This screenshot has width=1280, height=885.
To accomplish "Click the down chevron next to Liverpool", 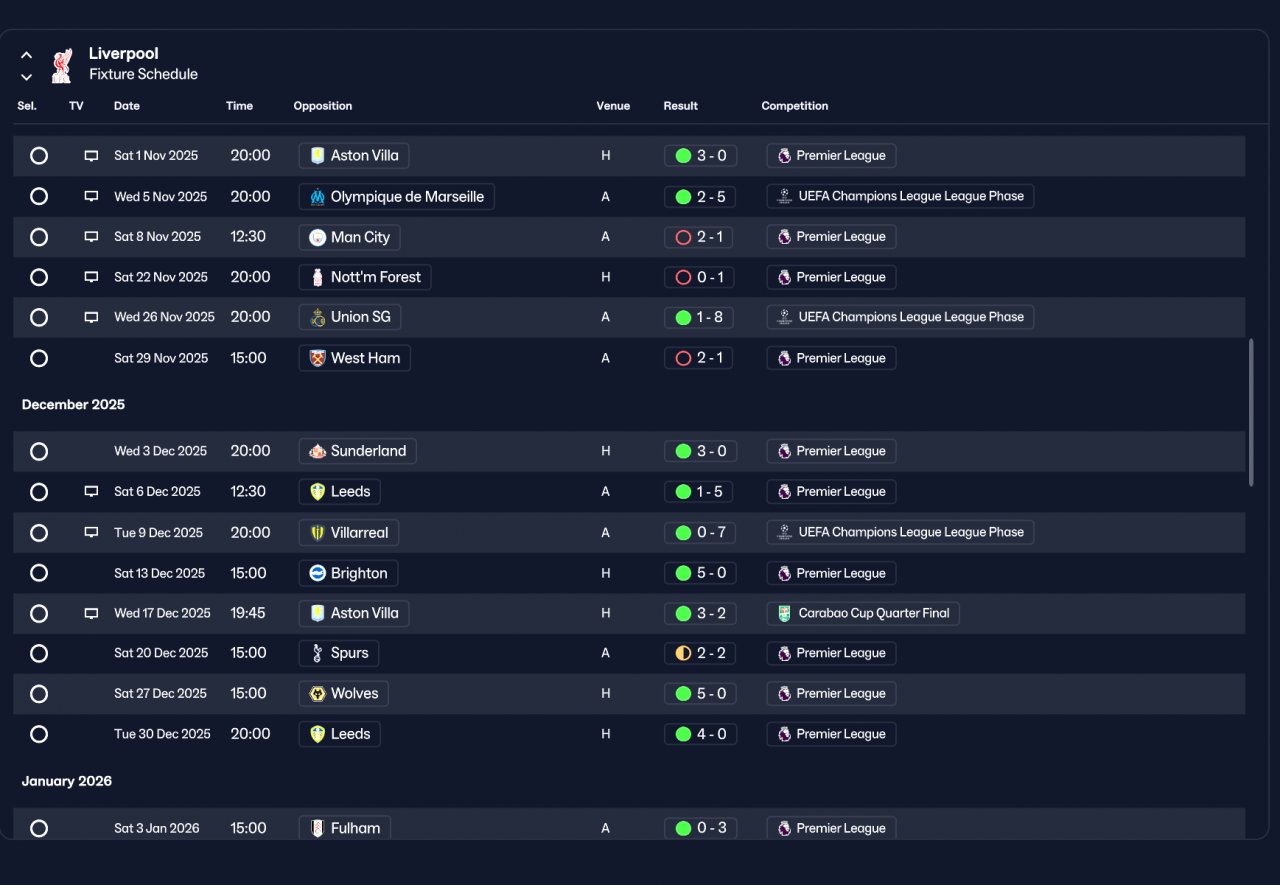I will (x=27, y=77).
